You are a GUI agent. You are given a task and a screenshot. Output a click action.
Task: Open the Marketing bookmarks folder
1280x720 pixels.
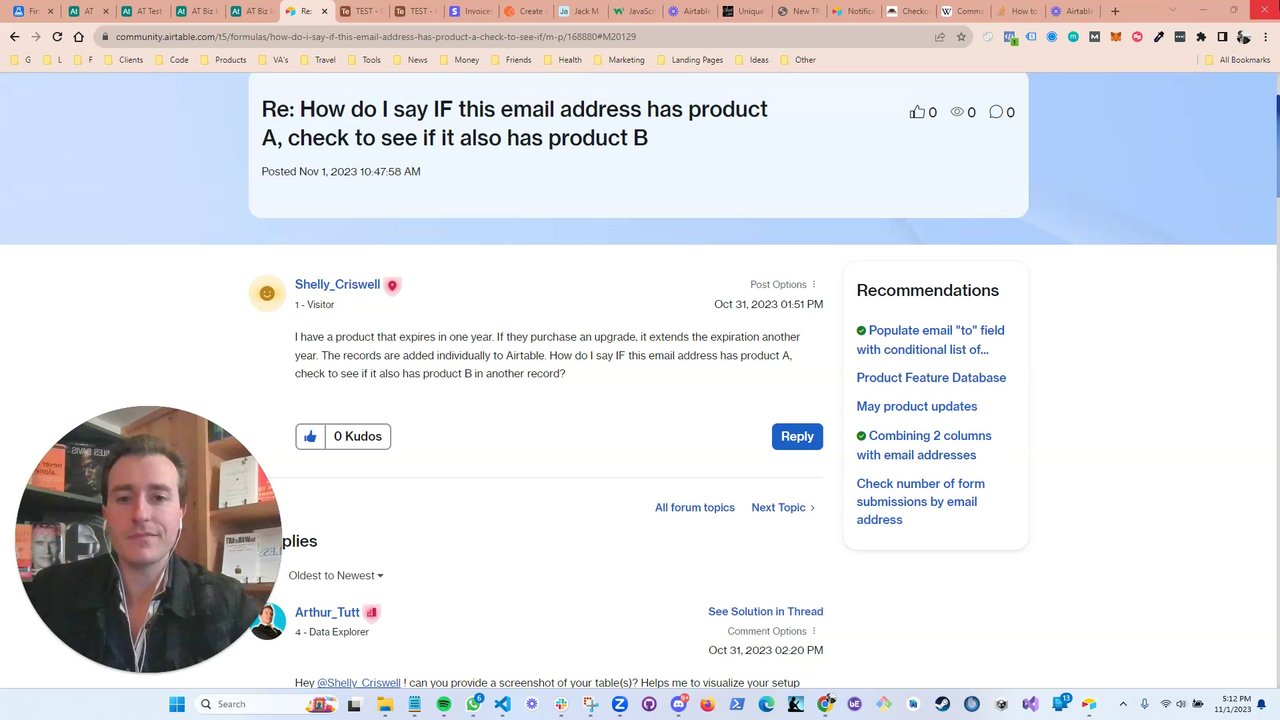coord(619,60)
